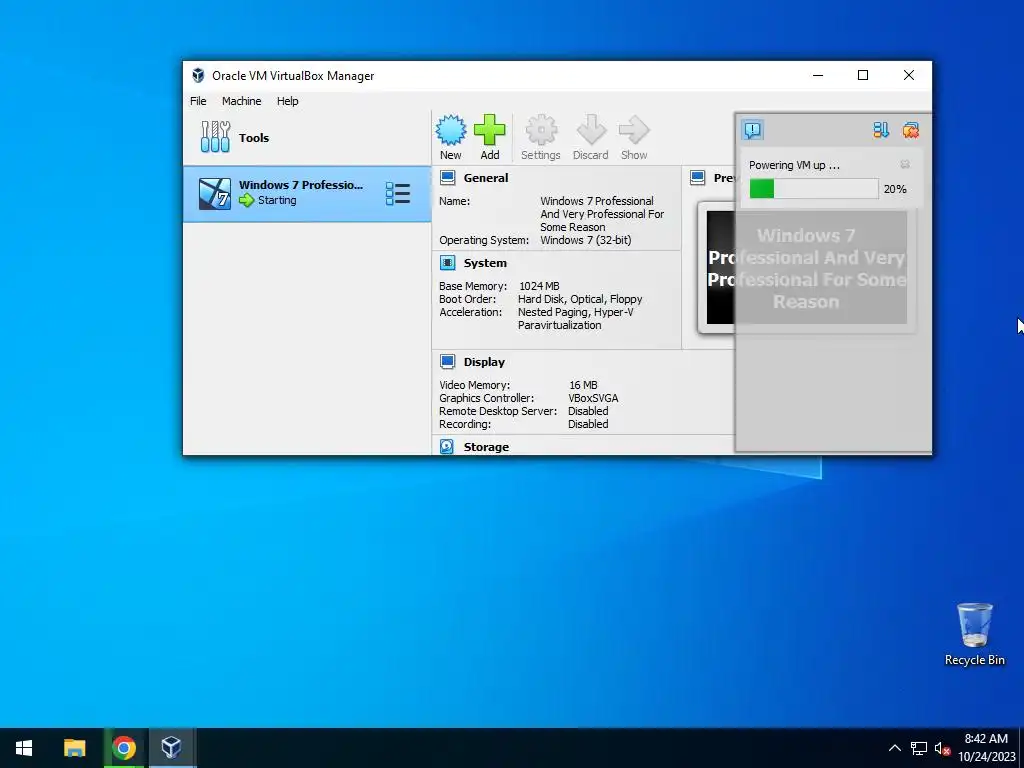Click the Display section header
The height and width of the screenshot is (768, 1024).
(x=484, y=362)
